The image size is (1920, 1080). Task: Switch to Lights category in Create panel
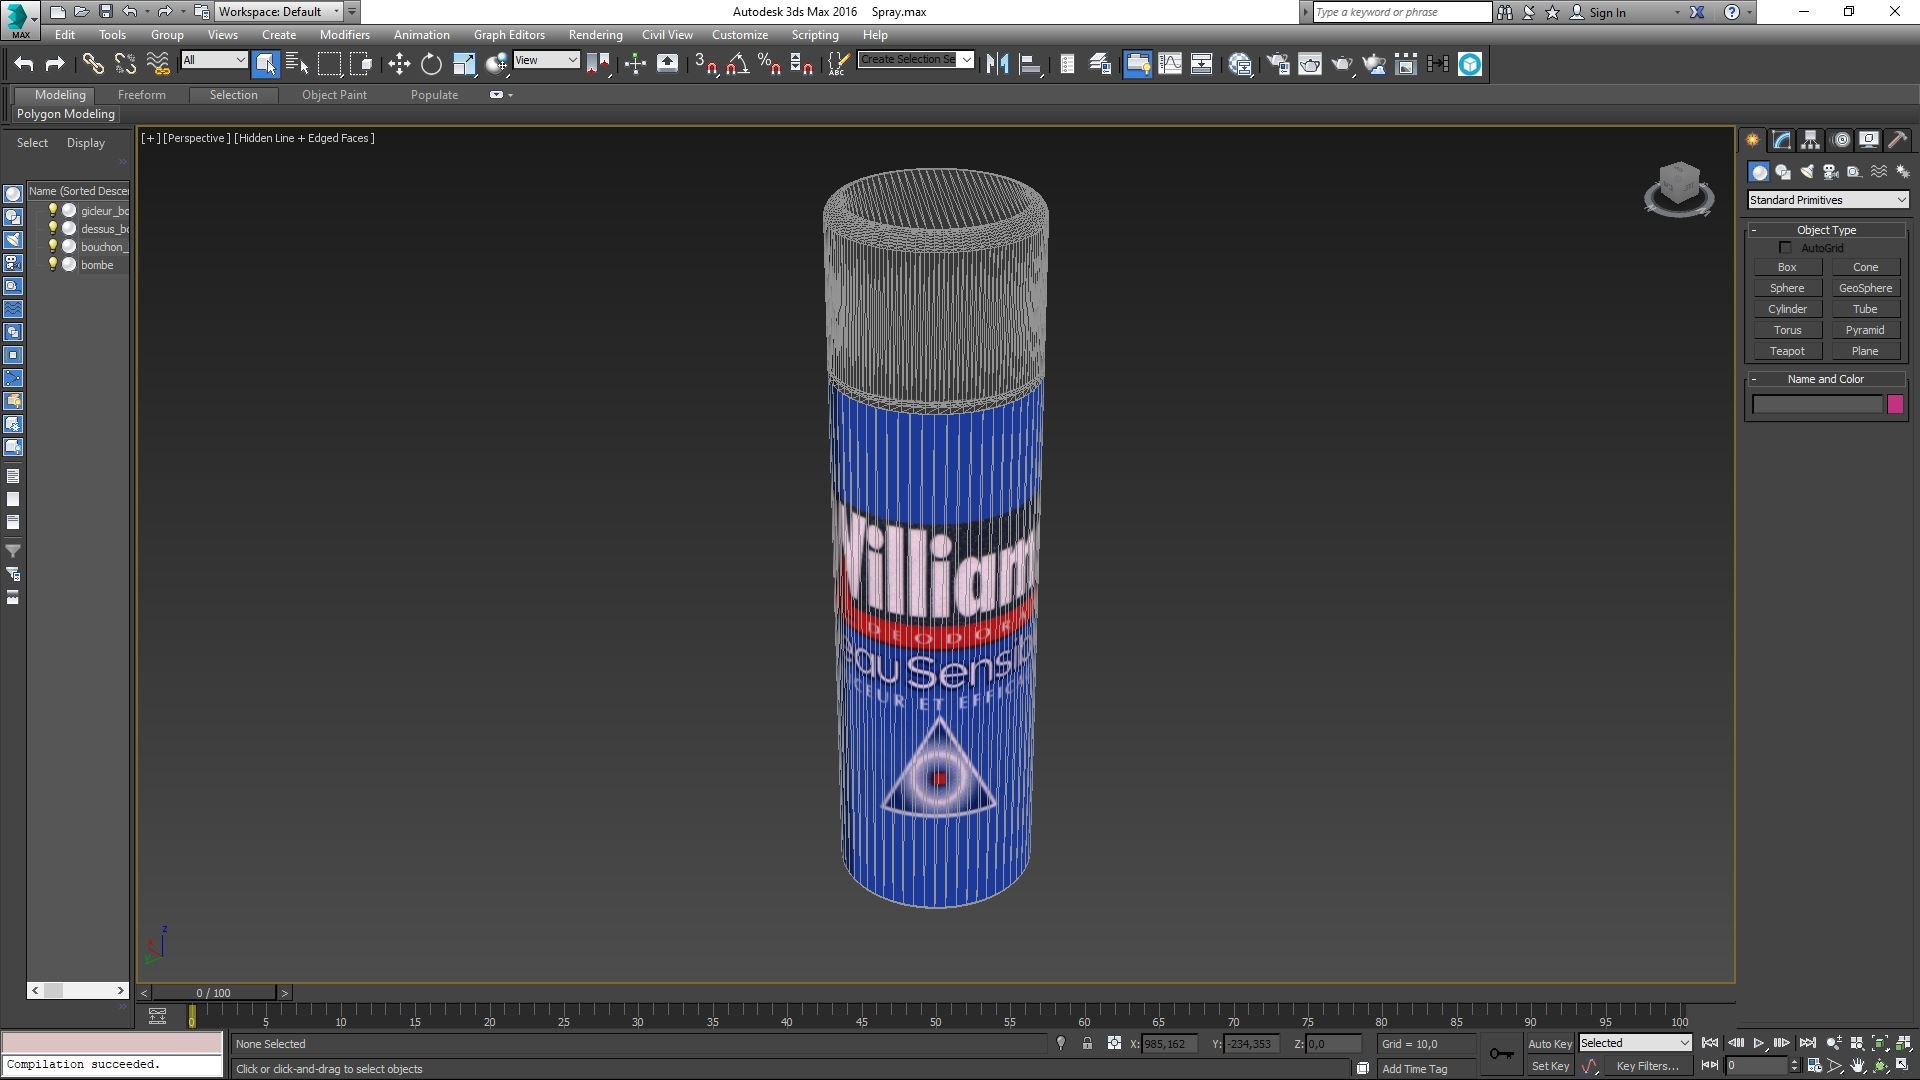pyautogui.click(x=1806, y=172)
